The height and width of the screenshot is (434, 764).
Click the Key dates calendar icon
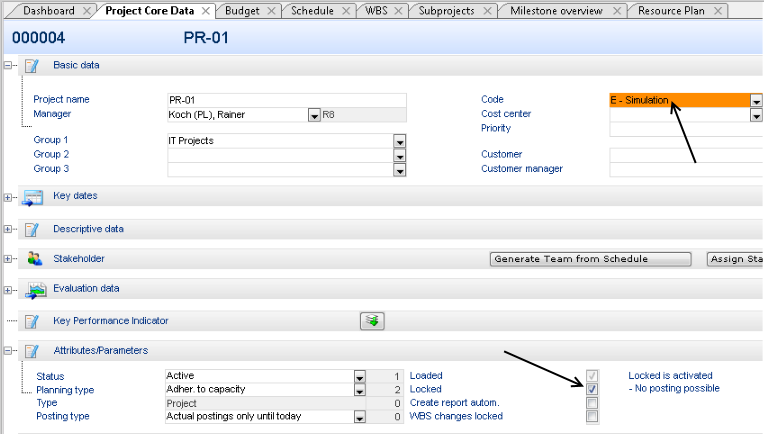[33, 198]
